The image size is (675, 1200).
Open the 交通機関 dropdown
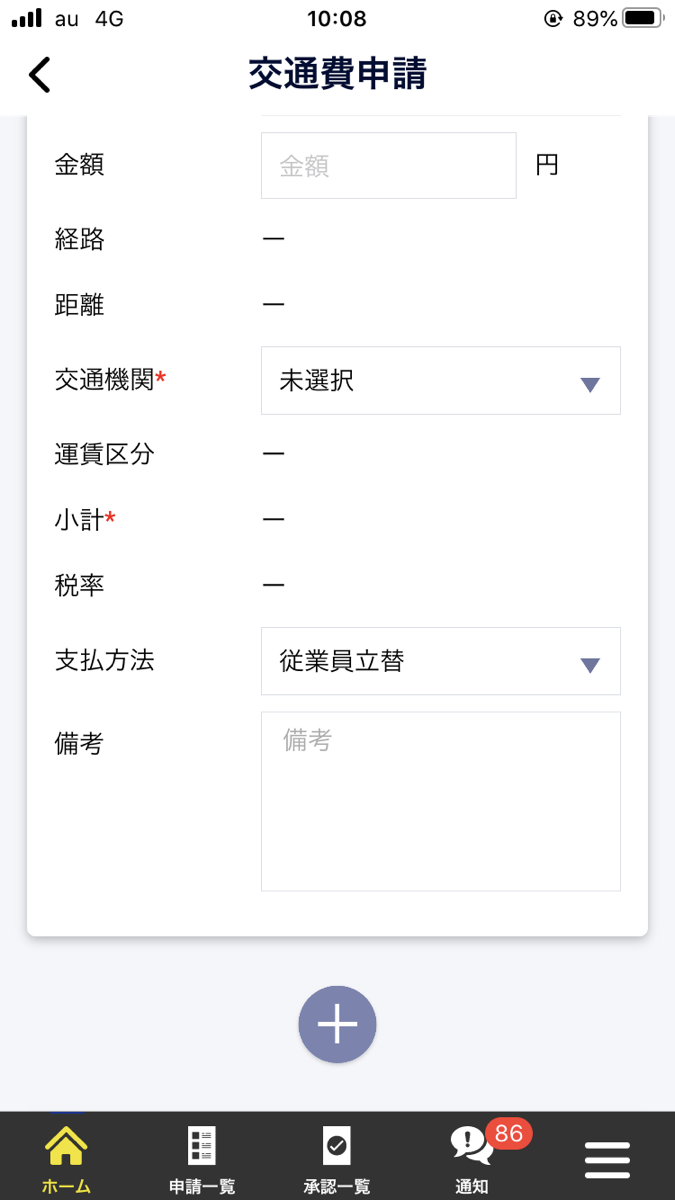coord(440,381)
